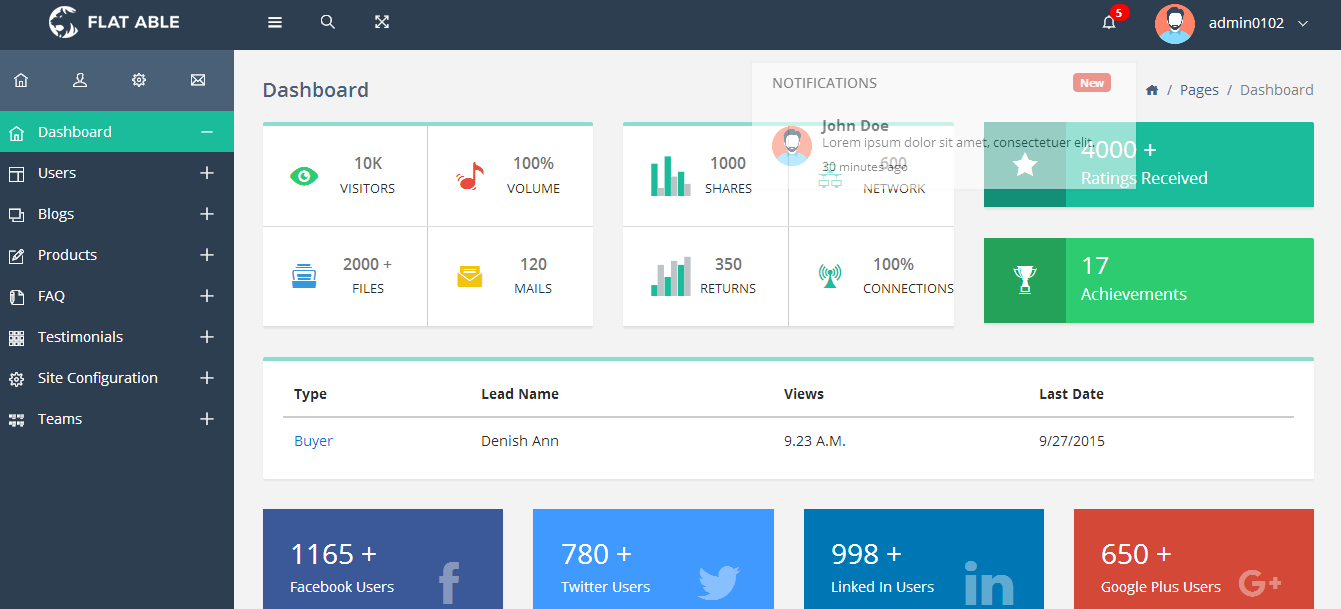This screenshot has width=1341, height=609.
Task: Collapse the Dashboard menu with minus sign
Action: point(207,132)
